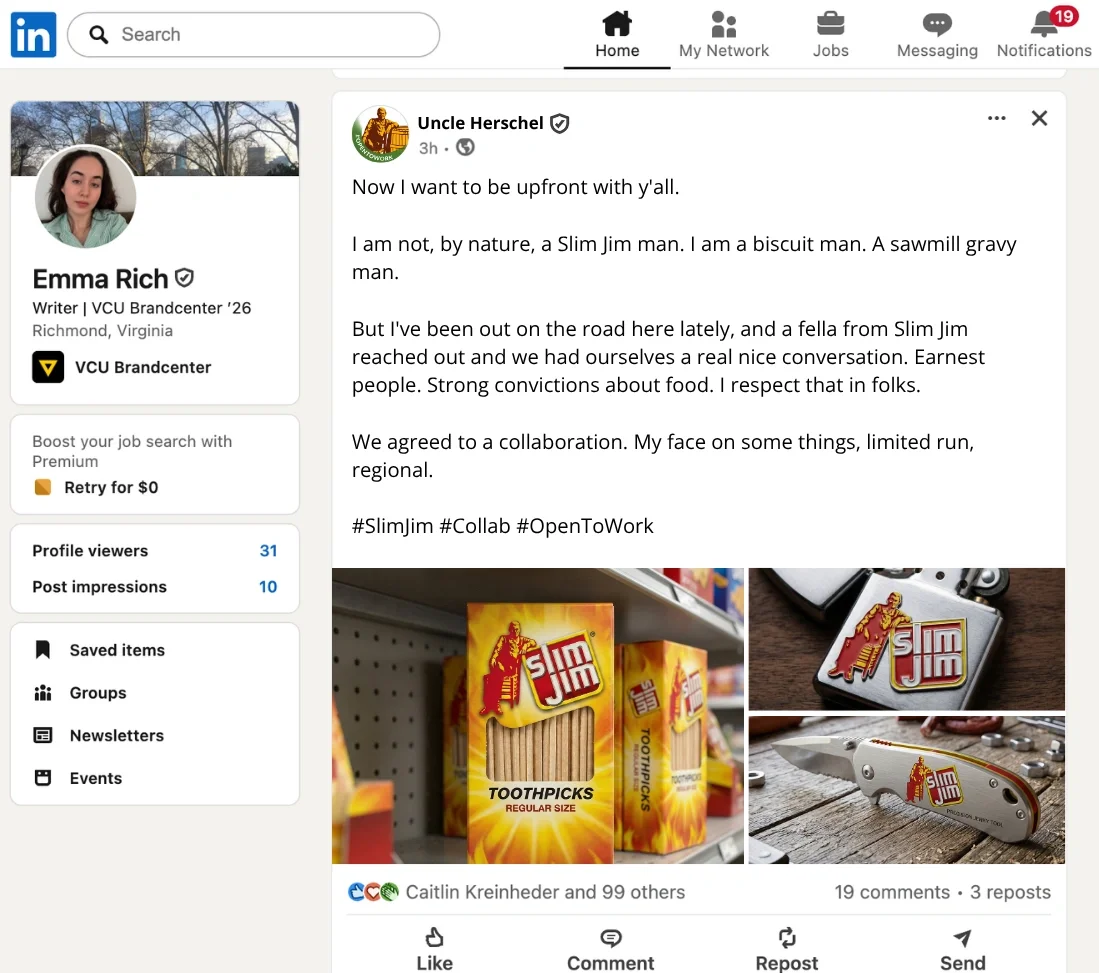Click the search magnifier icon
1099x973 pixels.
coord(99,34)
